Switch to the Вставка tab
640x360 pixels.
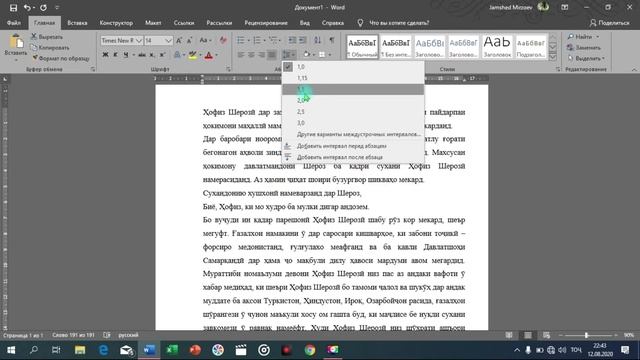[77, 23]
